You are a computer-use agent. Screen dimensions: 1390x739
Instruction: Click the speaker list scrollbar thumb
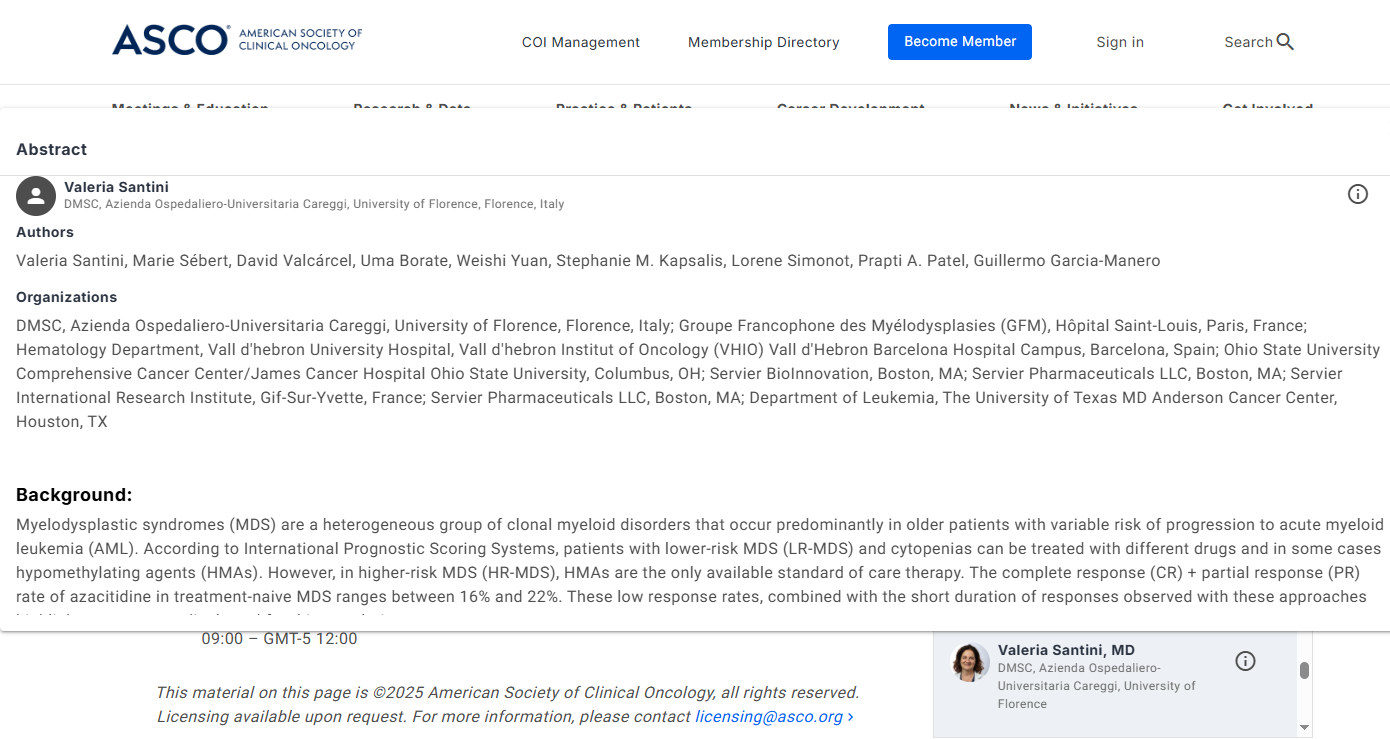1304,670
